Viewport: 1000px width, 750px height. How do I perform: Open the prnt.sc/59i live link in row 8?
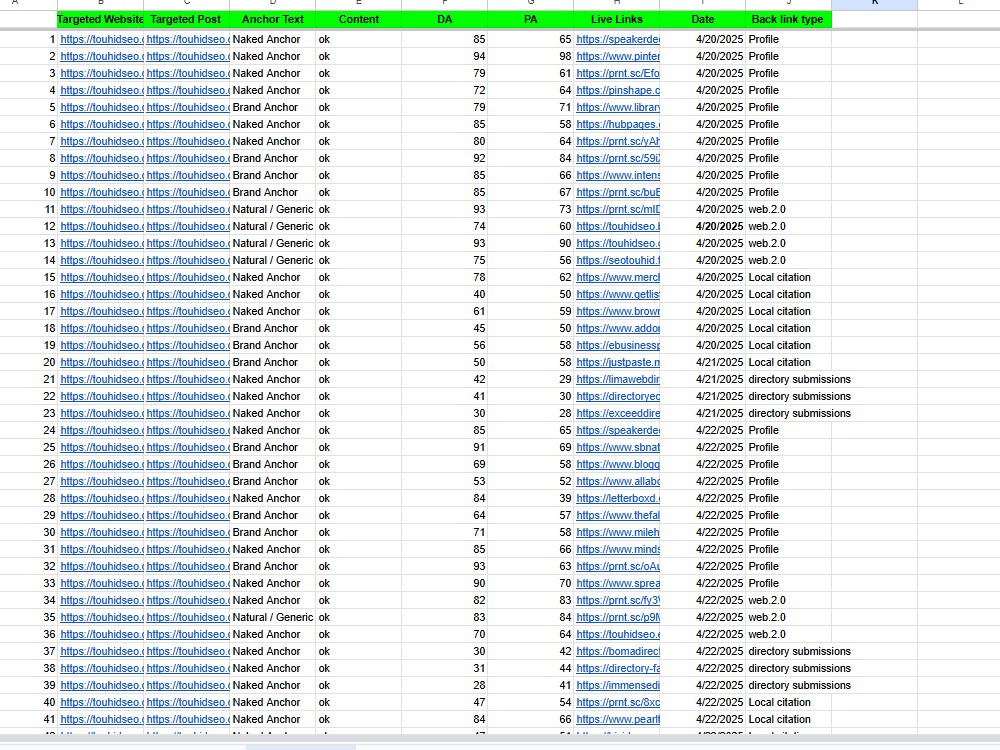point(618,158)
